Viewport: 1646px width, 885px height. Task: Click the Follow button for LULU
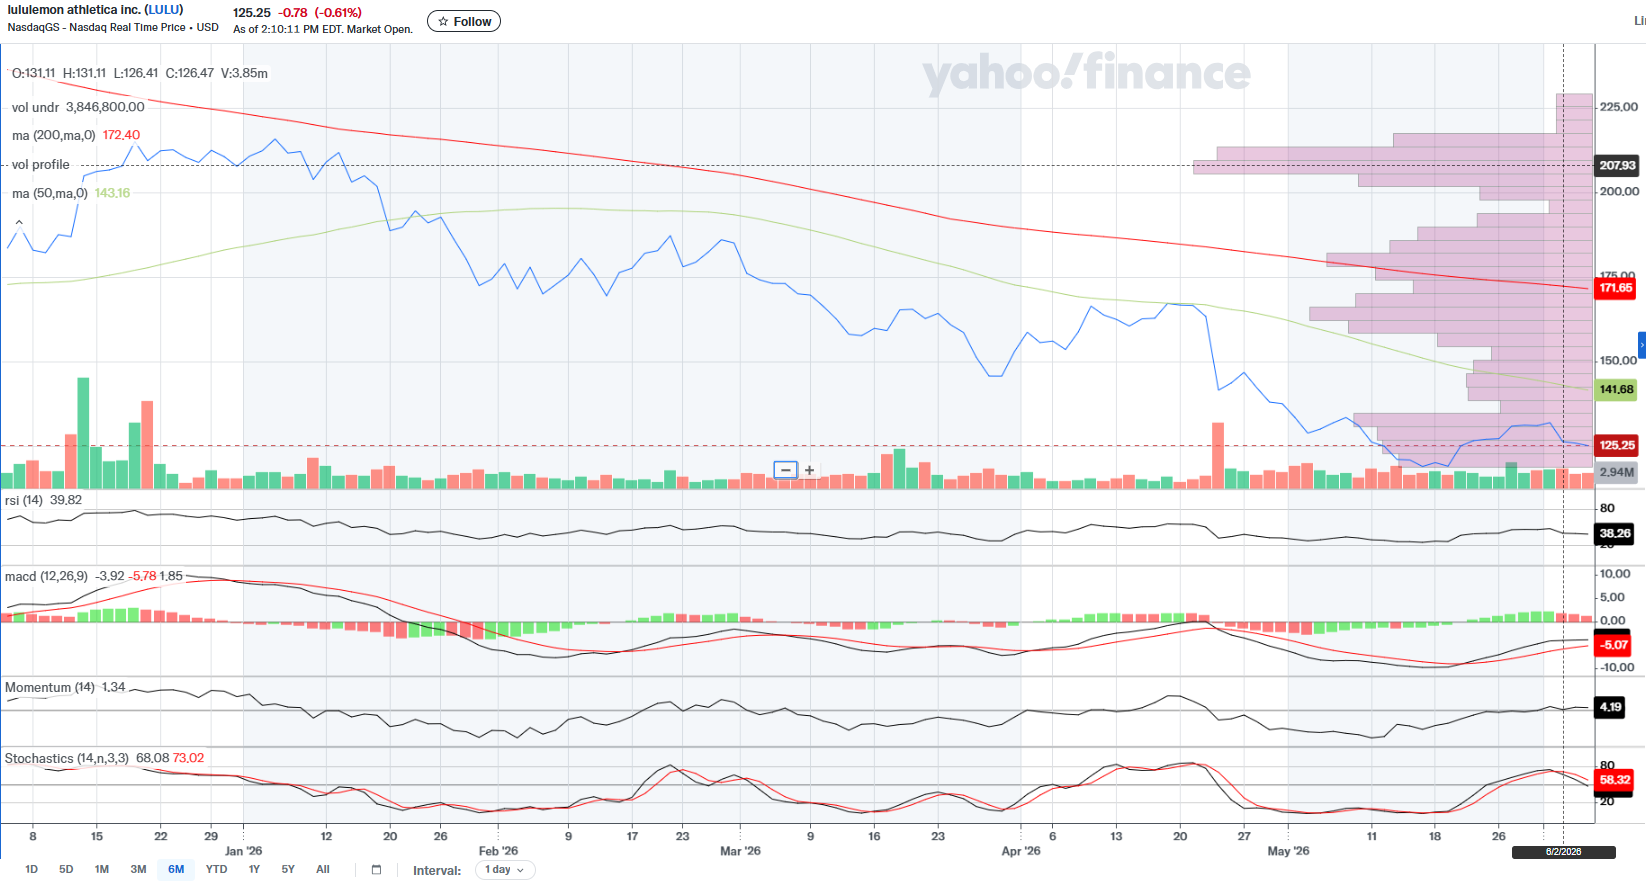pyautogui.click(x=464, y=21)
